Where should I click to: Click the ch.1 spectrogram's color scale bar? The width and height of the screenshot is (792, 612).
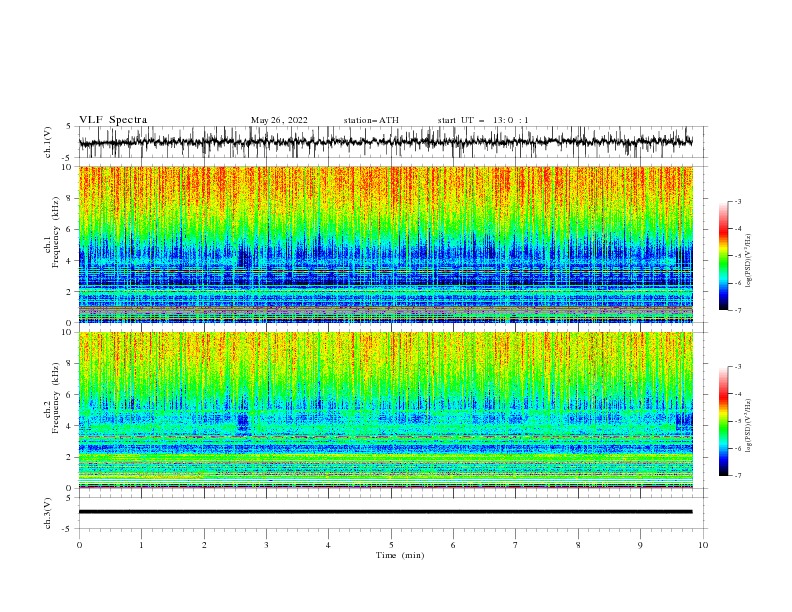724,256
